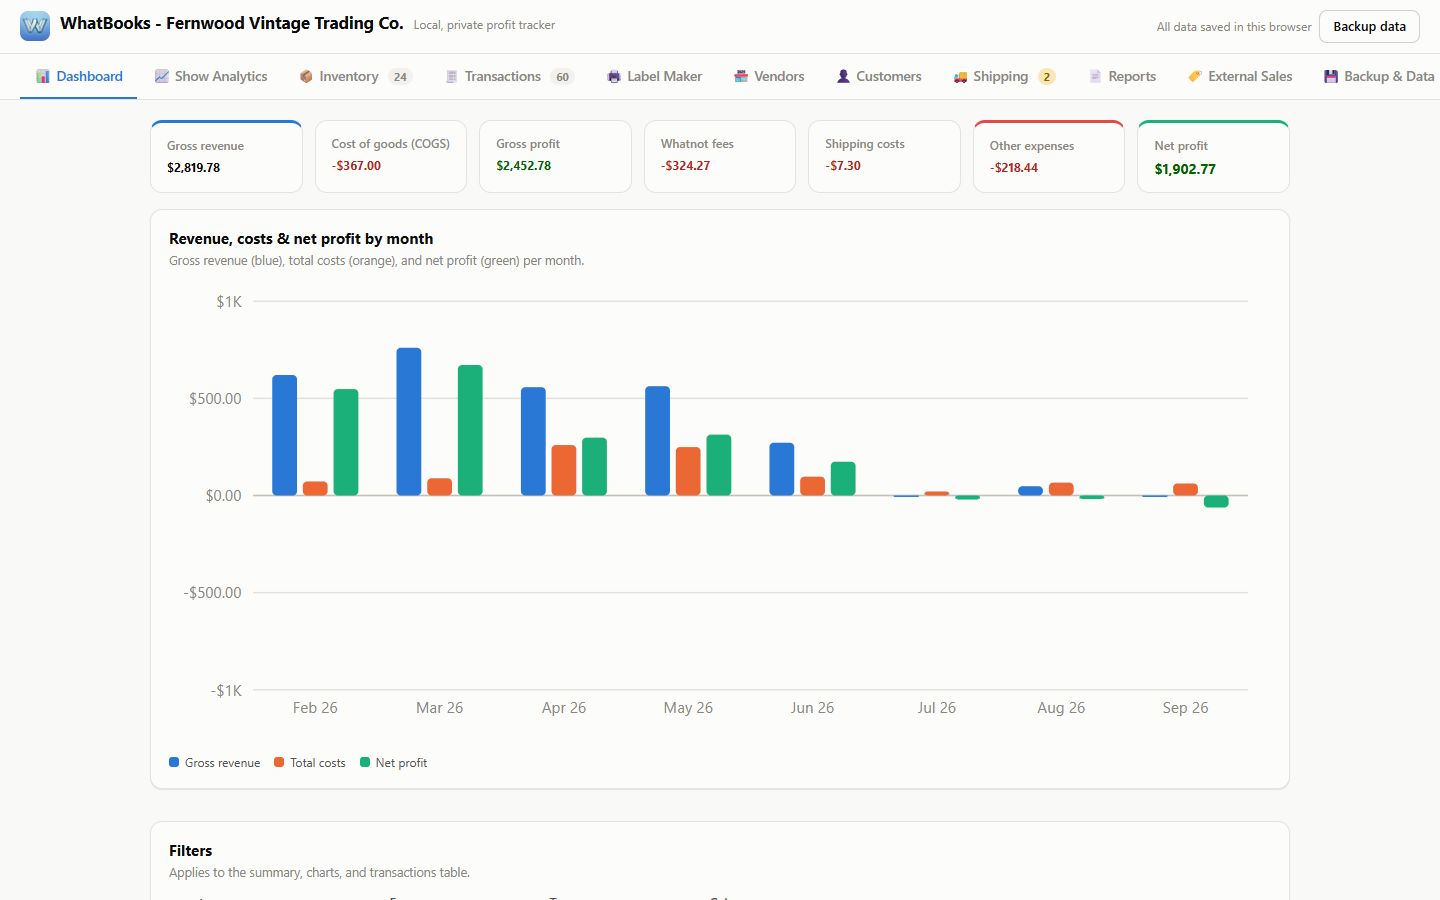This screenshot has height=900, width=1440.
Task: Open the Reports tab
Action: point(1122,76)
